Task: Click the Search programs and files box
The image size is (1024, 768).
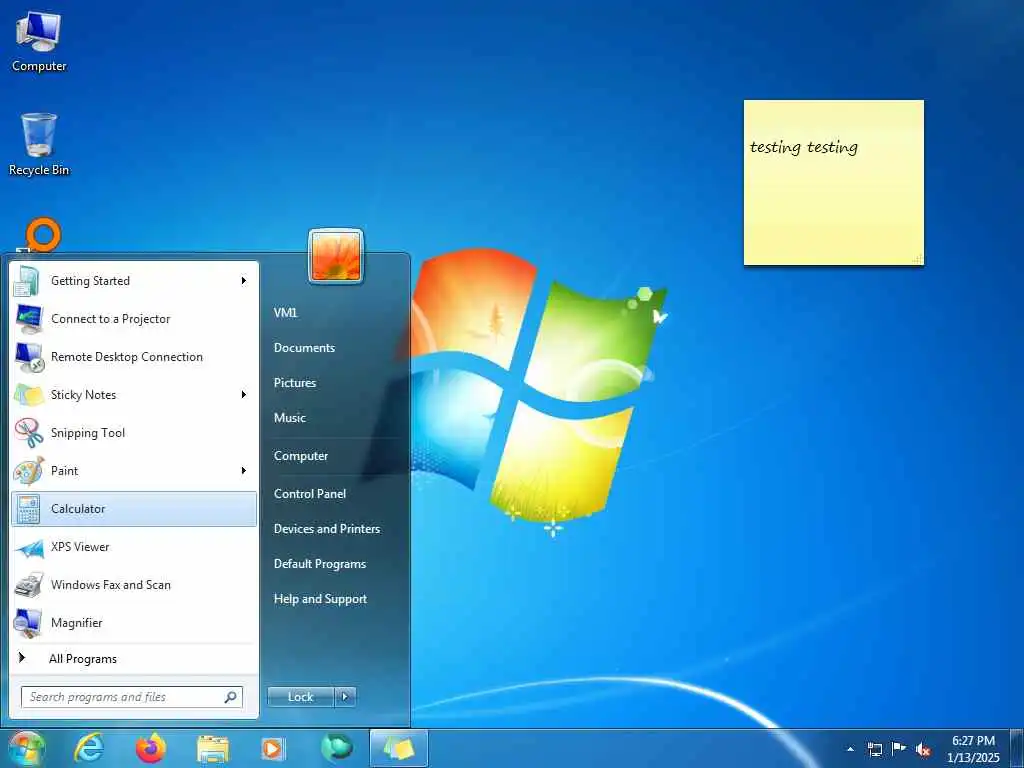Action: [x=132, y=697]
